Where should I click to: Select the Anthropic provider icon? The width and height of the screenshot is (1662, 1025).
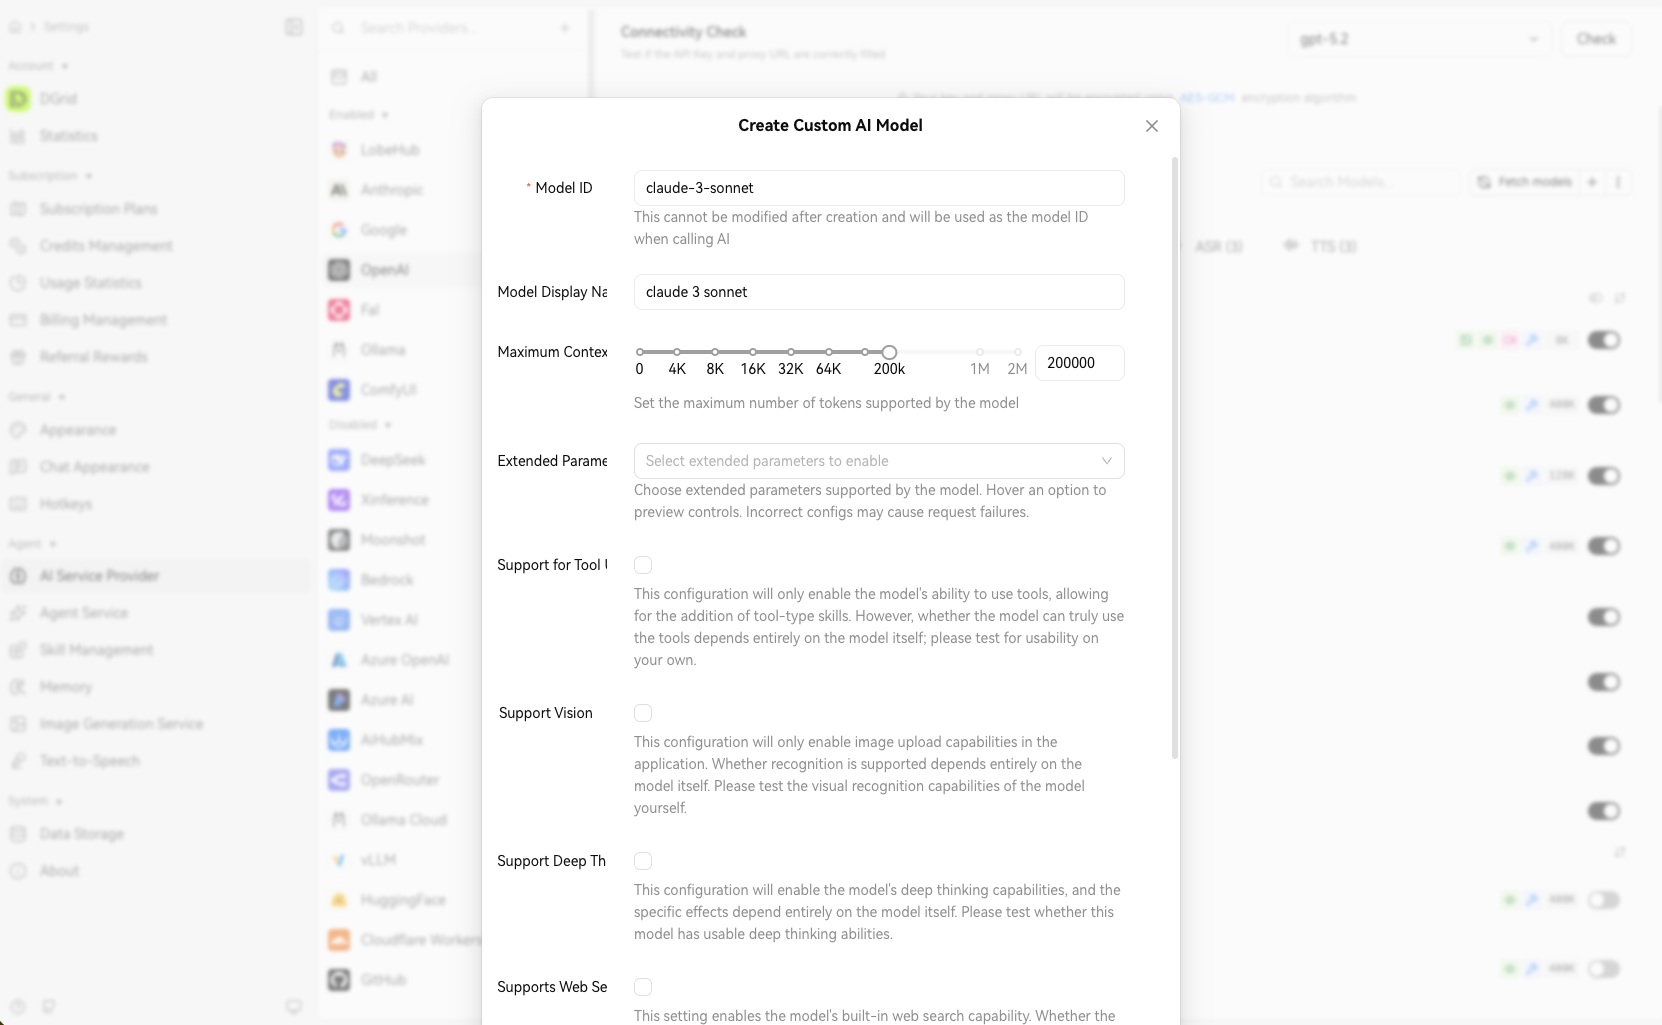[339, 190]
